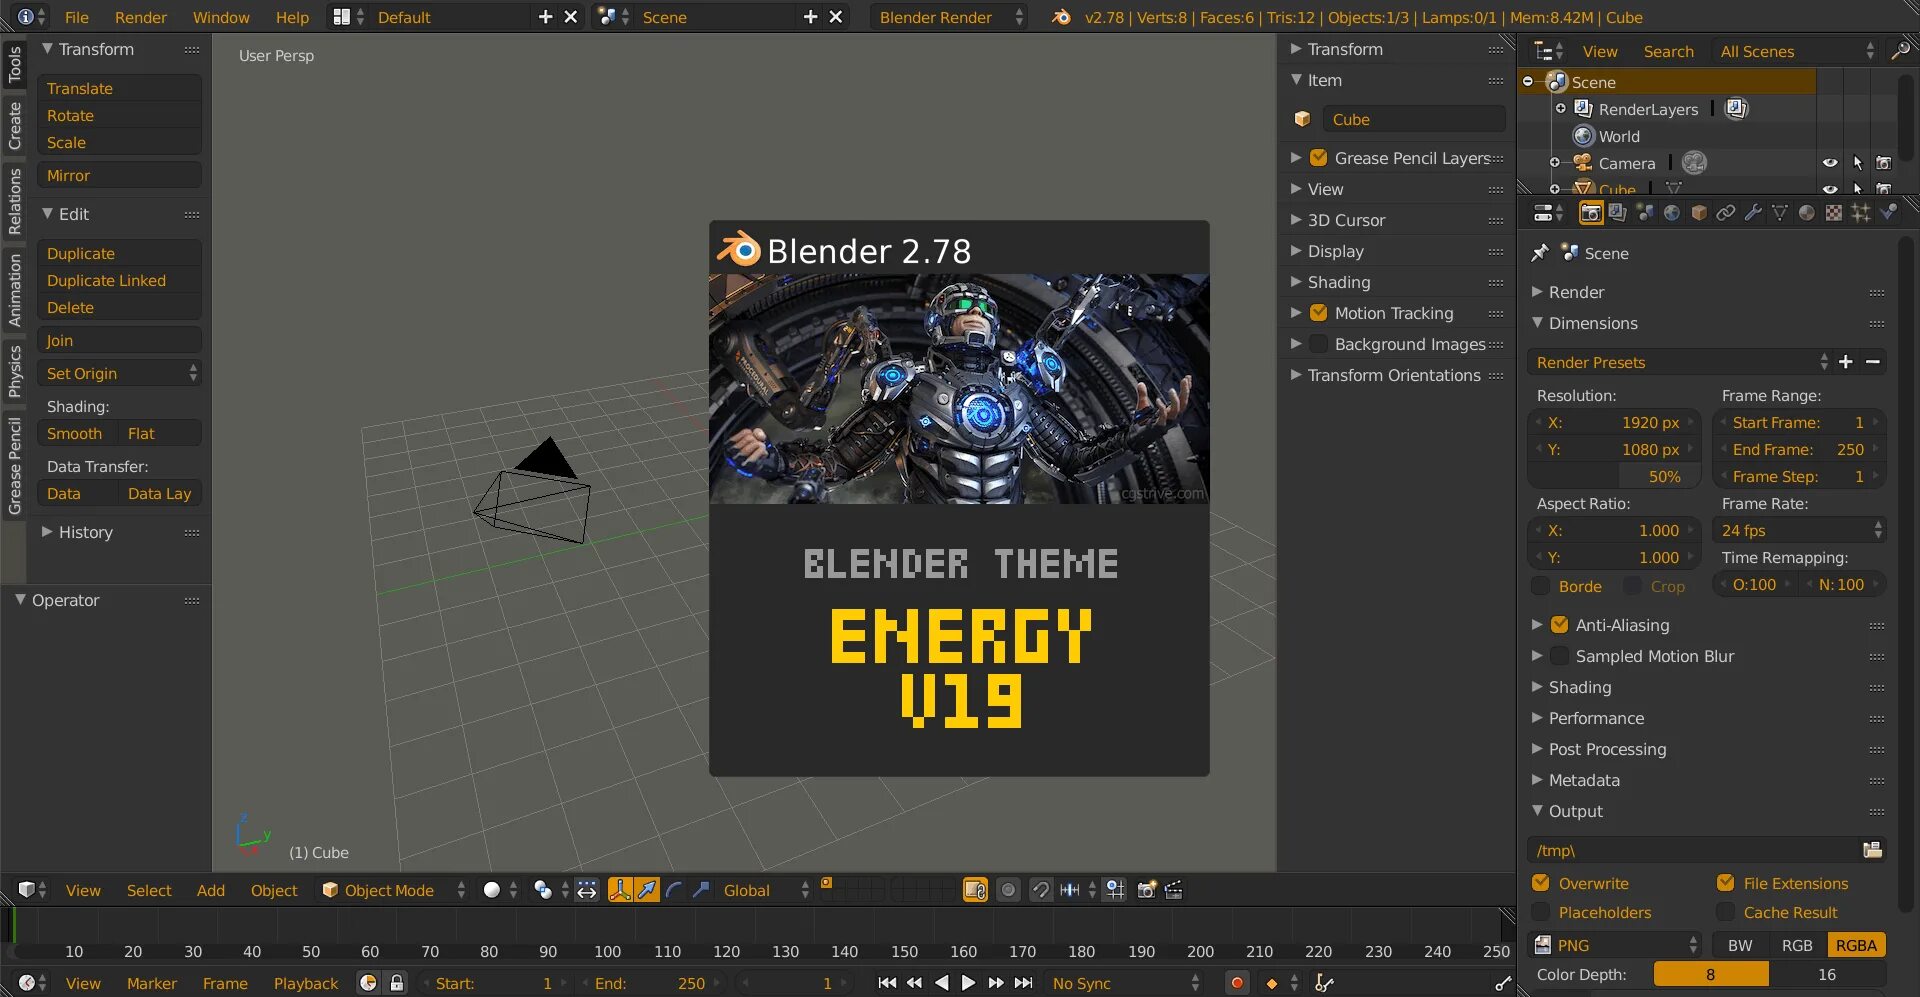Click the OpenGL render image camera icon

pyautogui.click(x=1147, y=890)
